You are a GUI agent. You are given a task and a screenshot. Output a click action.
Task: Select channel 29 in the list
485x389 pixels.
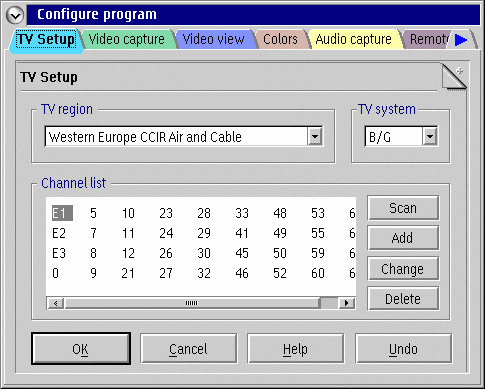click(x=204, y=233)
